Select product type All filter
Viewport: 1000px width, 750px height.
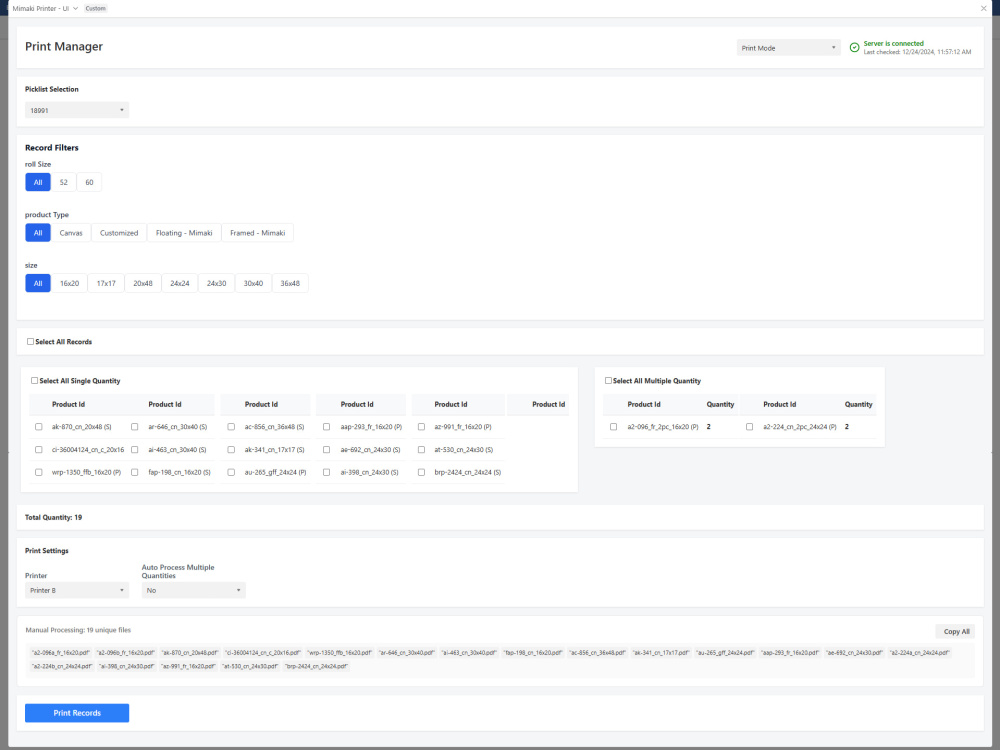point(38,233)
